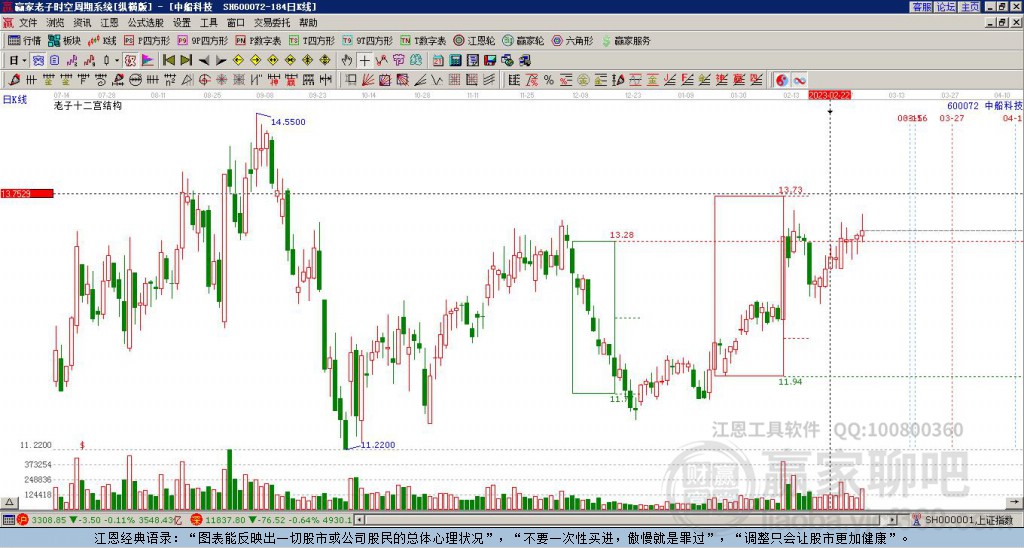Toggle the 权 adjusted-price button

pyautogui.click(x=130, y=61)
